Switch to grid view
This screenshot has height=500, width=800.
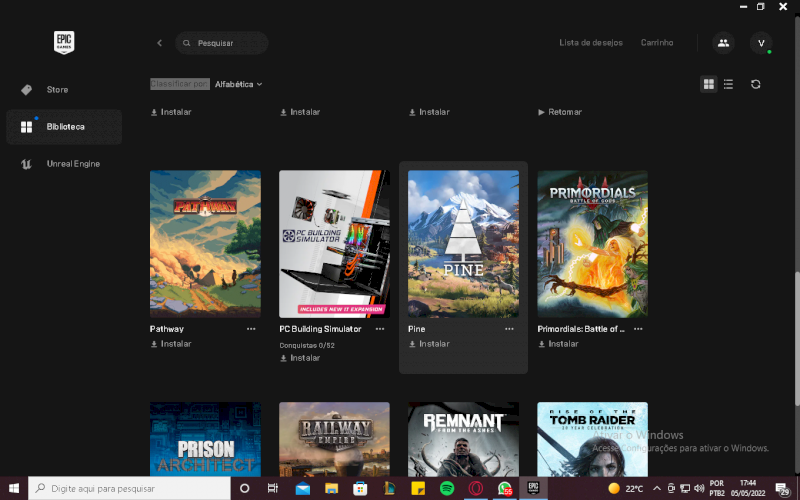709,84
